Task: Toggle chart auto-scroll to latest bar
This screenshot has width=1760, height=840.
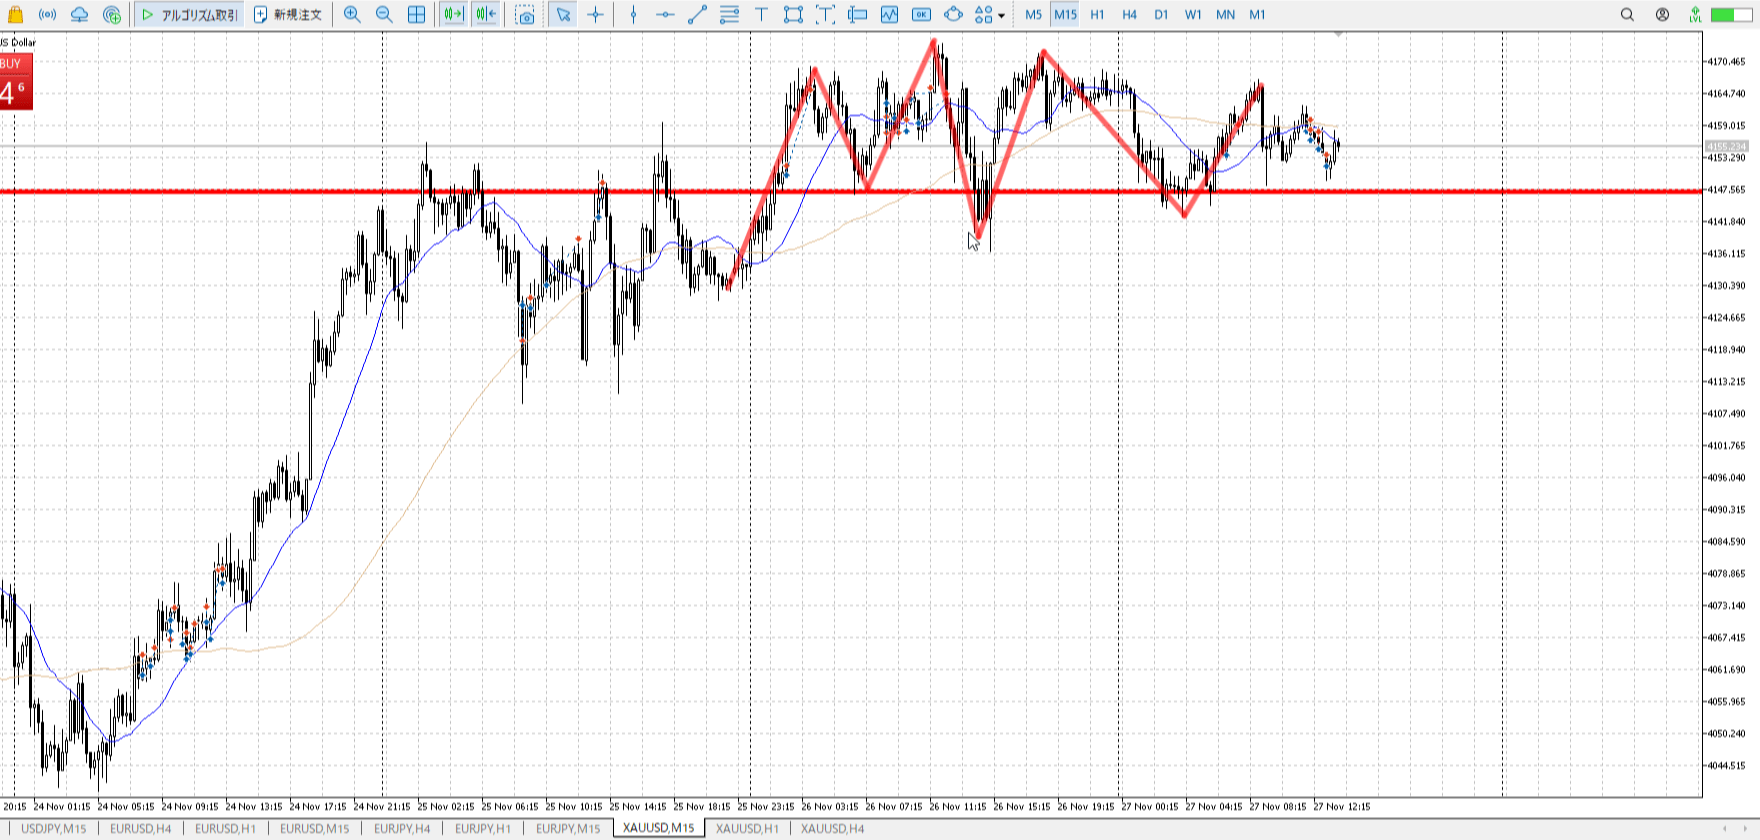Action: tap(453, 15)
